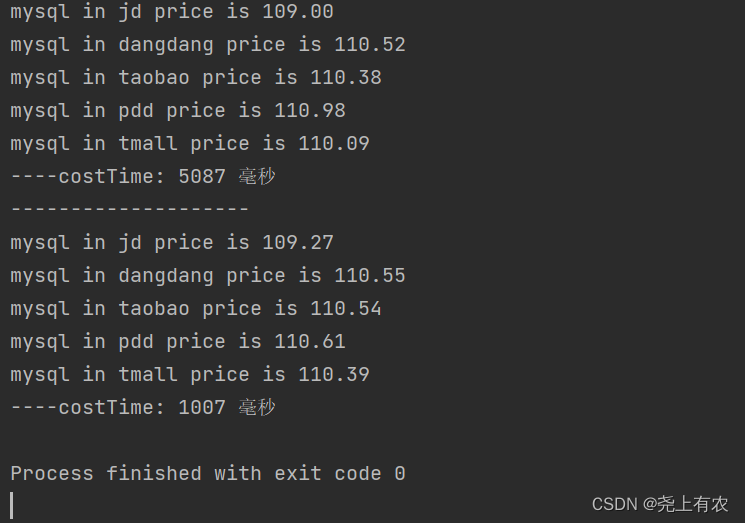This screenshot has width=745, height=523.
Task: Click the CSDN watermark text
Action: [660, 504]
